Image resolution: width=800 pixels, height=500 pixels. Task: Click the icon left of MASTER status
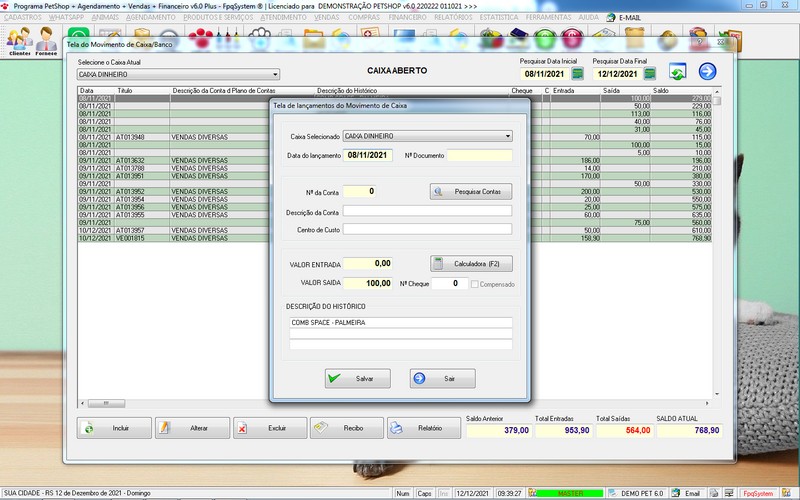[532, 493]
